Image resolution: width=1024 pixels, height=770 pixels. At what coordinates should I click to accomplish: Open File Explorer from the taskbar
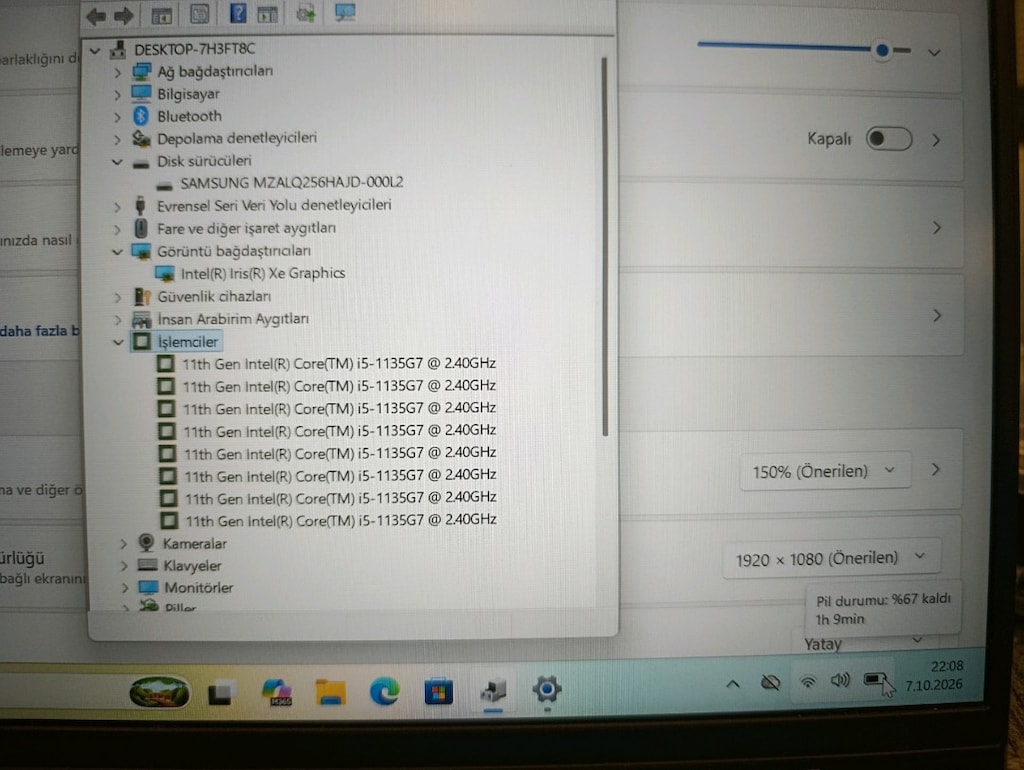pyautogui.click(x=331, y=692)
